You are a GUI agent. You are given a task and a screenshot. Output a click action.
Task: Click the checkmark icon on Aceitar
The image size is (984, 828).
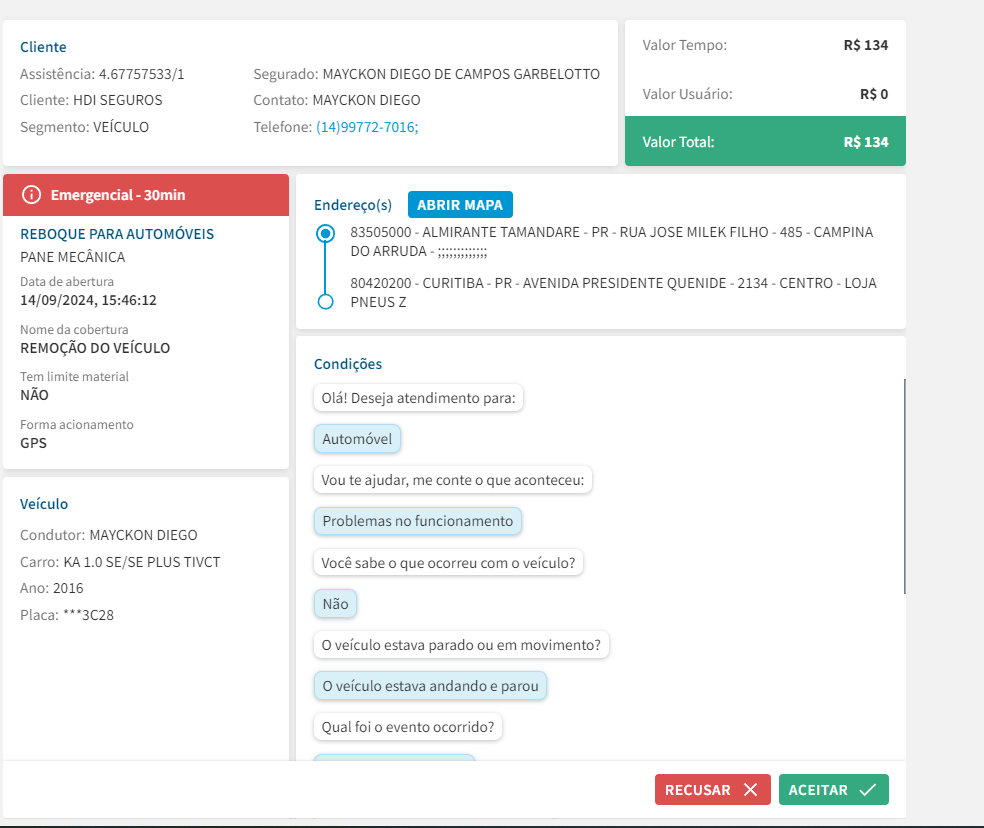(x=867, y=790)
